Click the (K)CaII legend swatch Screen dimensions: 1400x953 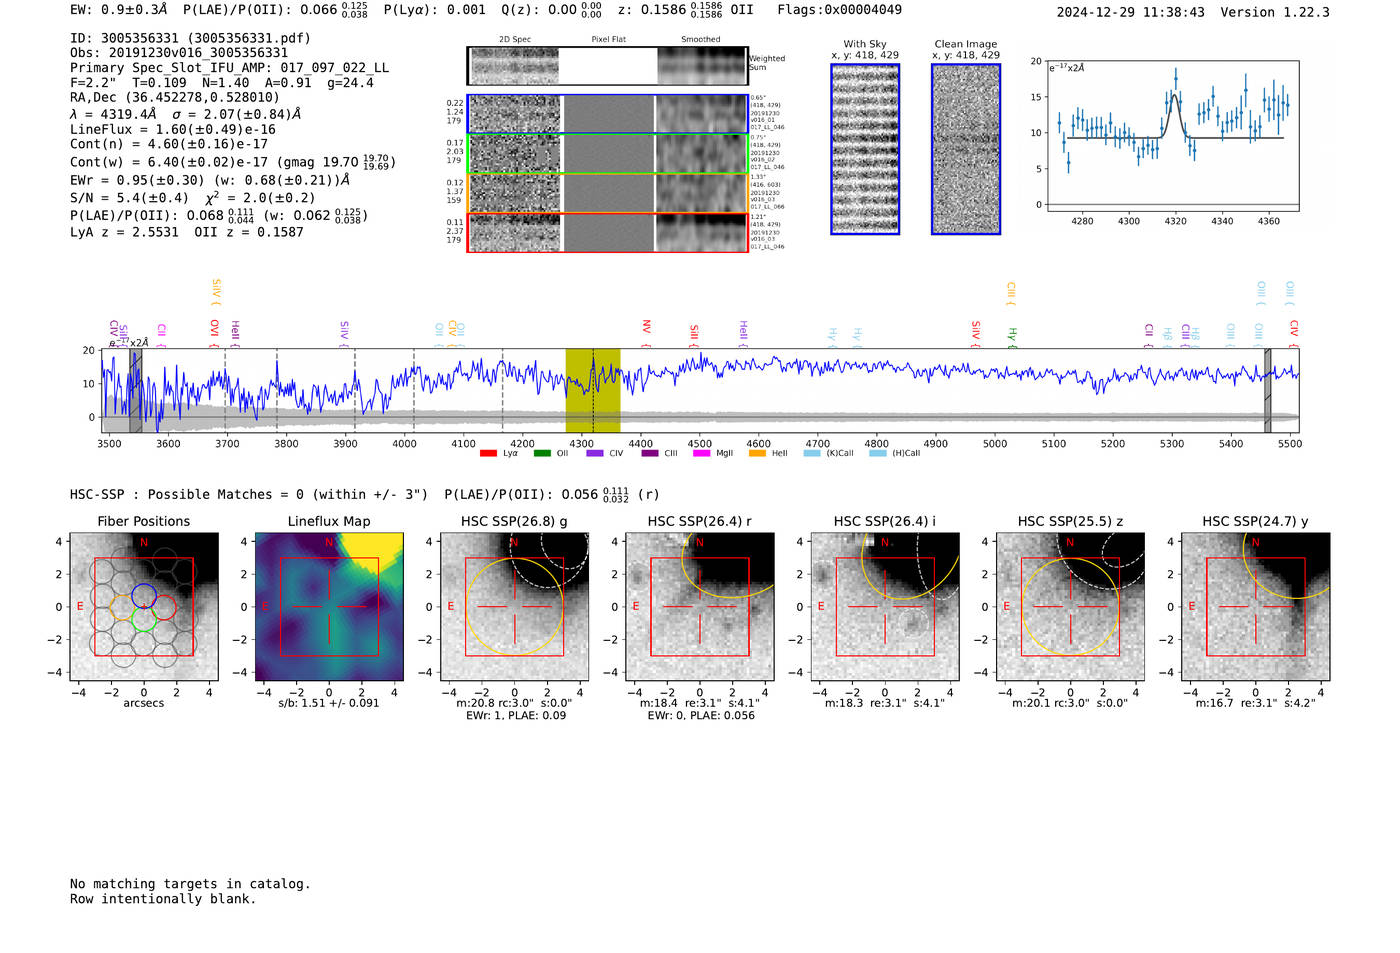click(812, 453)
